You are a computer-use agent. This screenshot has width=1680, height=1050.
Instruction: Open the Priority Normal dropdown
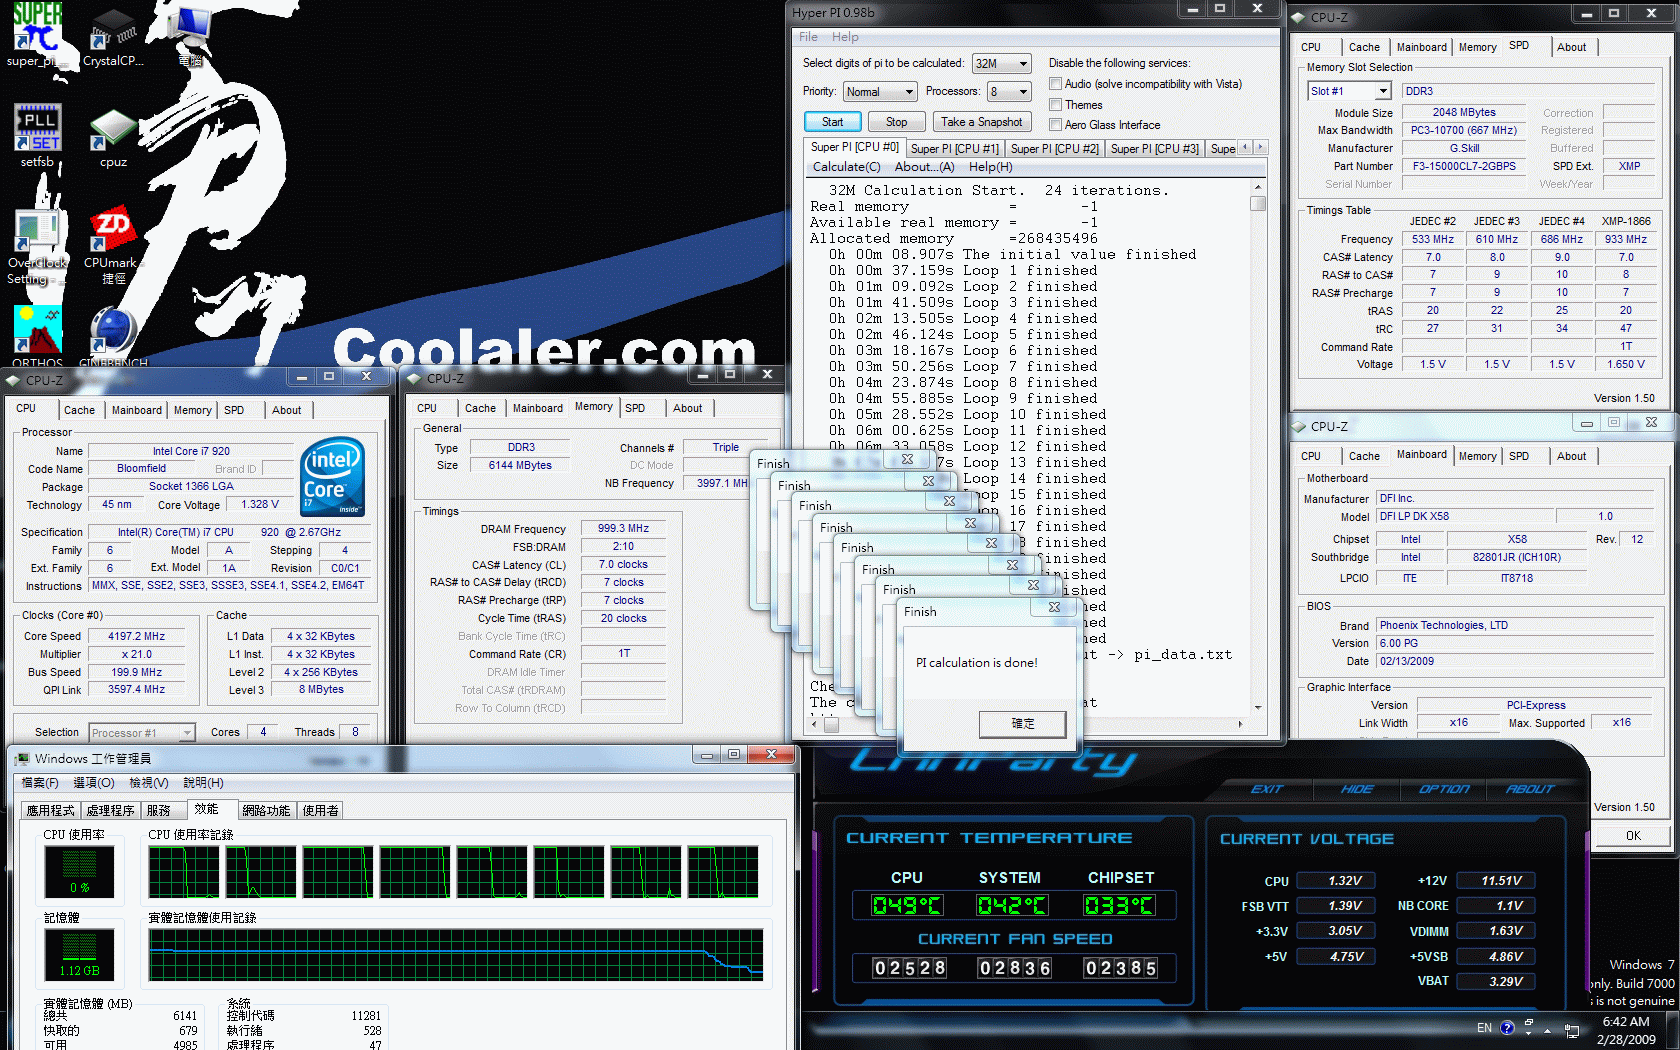pyautogui.click(x=880, y=91)
